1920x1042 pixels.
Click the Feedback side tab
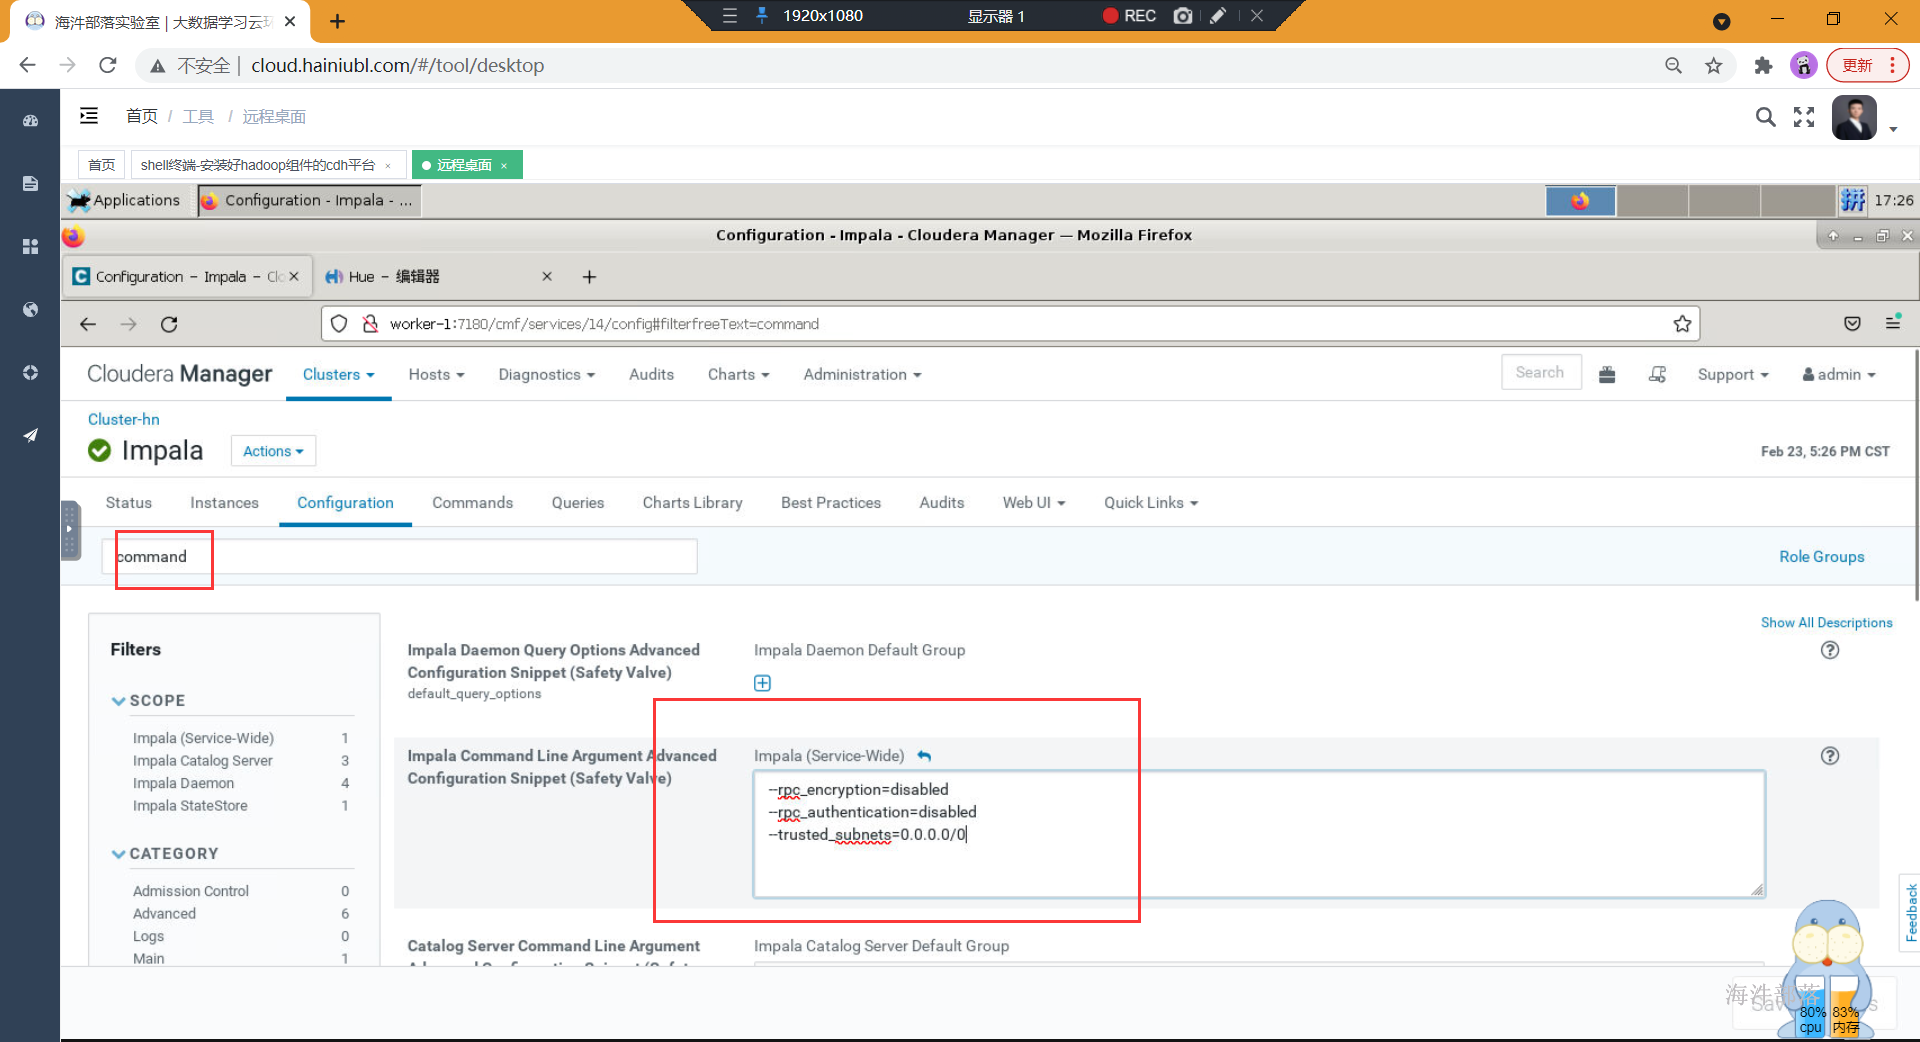(1910, 912)
